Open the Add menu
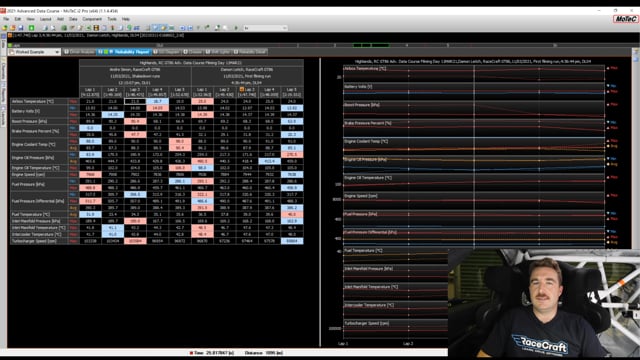This screenshot has width=640, height=360. coord(60,19)
